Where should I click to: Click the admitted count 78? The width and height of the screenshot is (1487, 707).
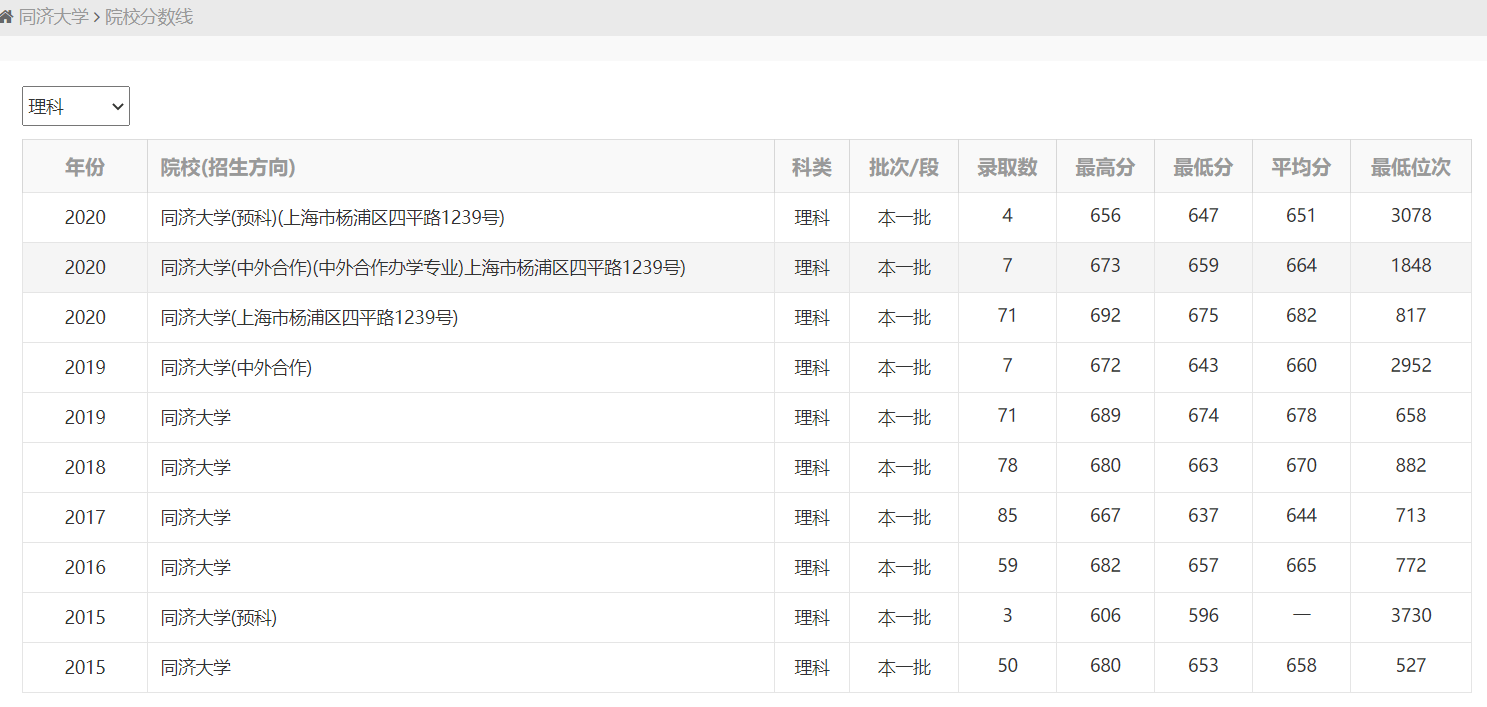[x=1007, y=465]
